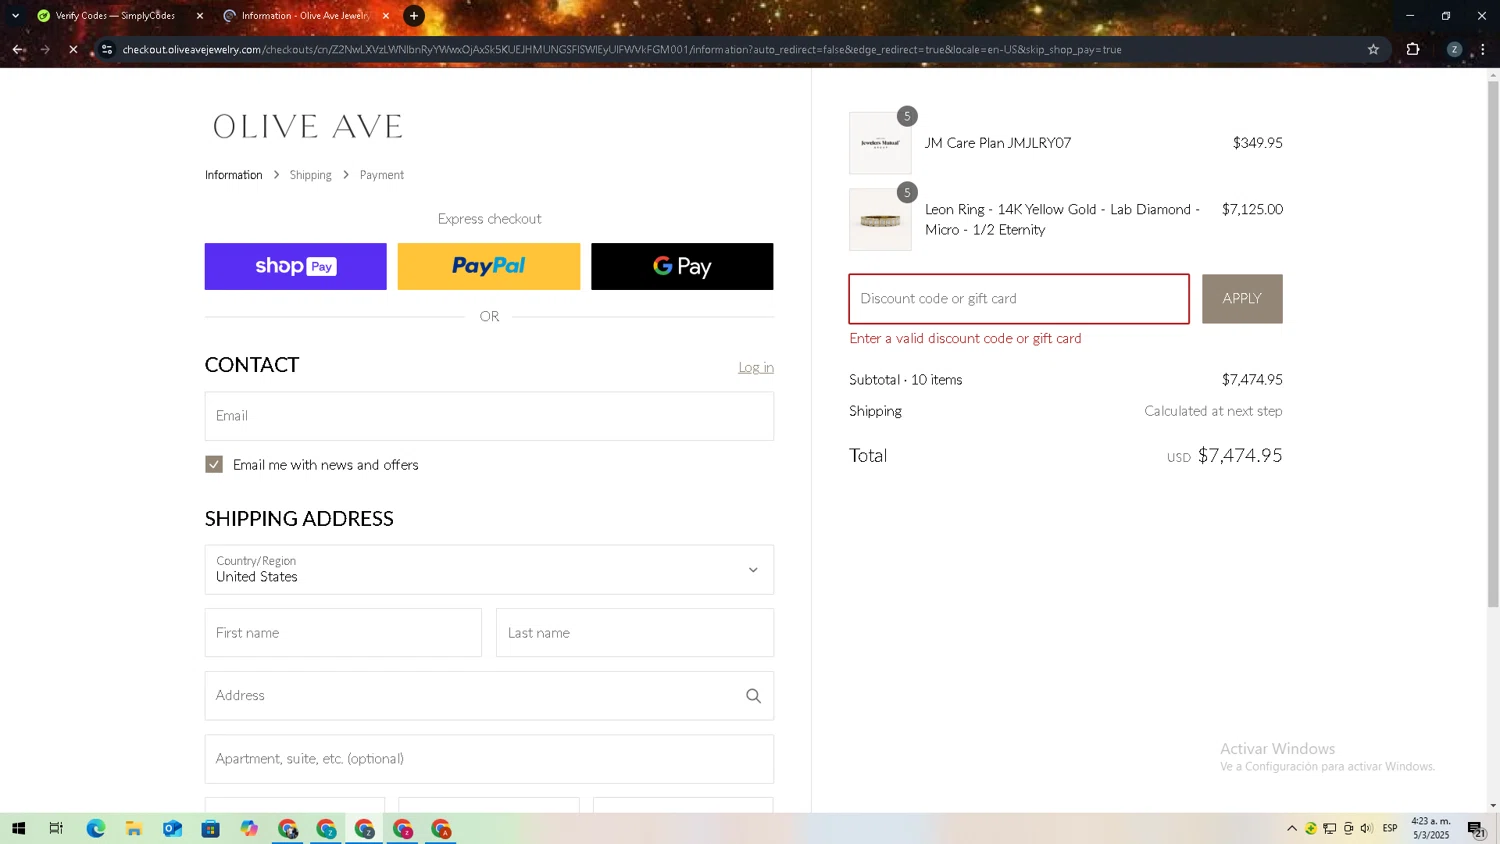Launch Microsoft Edge from taskbar
Image resolution: width=1500 pixels, height=844 pixels.
click(x=96, y=829)
